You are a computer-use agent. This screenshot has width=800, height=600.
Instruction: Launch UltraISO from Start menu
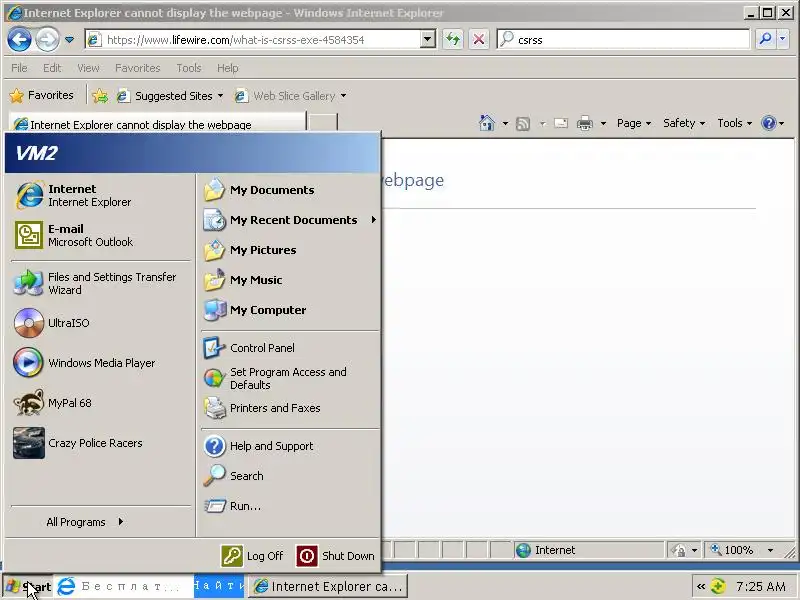click(x=100, y=323)
